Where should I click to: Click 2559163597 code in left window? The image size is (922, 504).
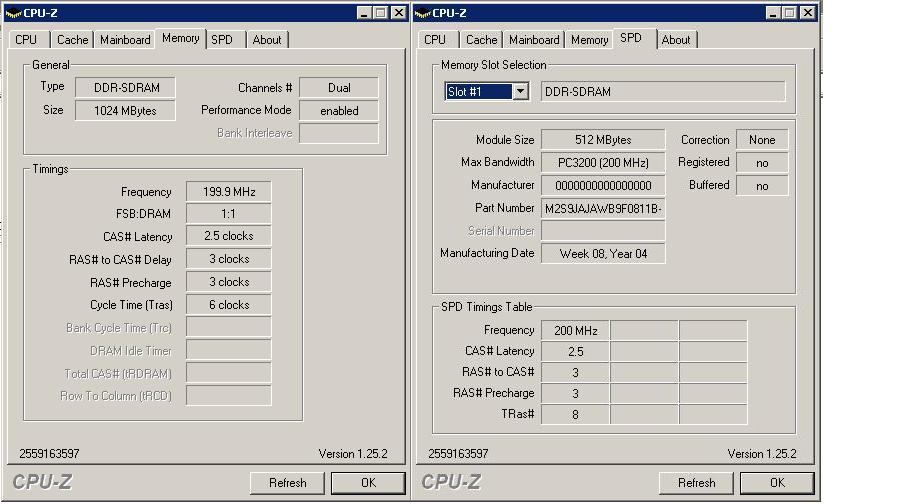coord(49,453)
